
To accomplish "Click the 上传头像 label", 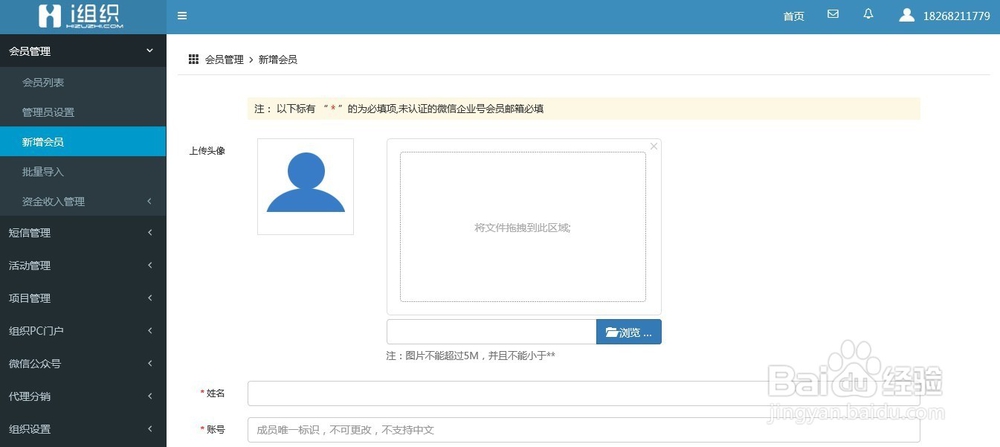I will click(207, 151).
